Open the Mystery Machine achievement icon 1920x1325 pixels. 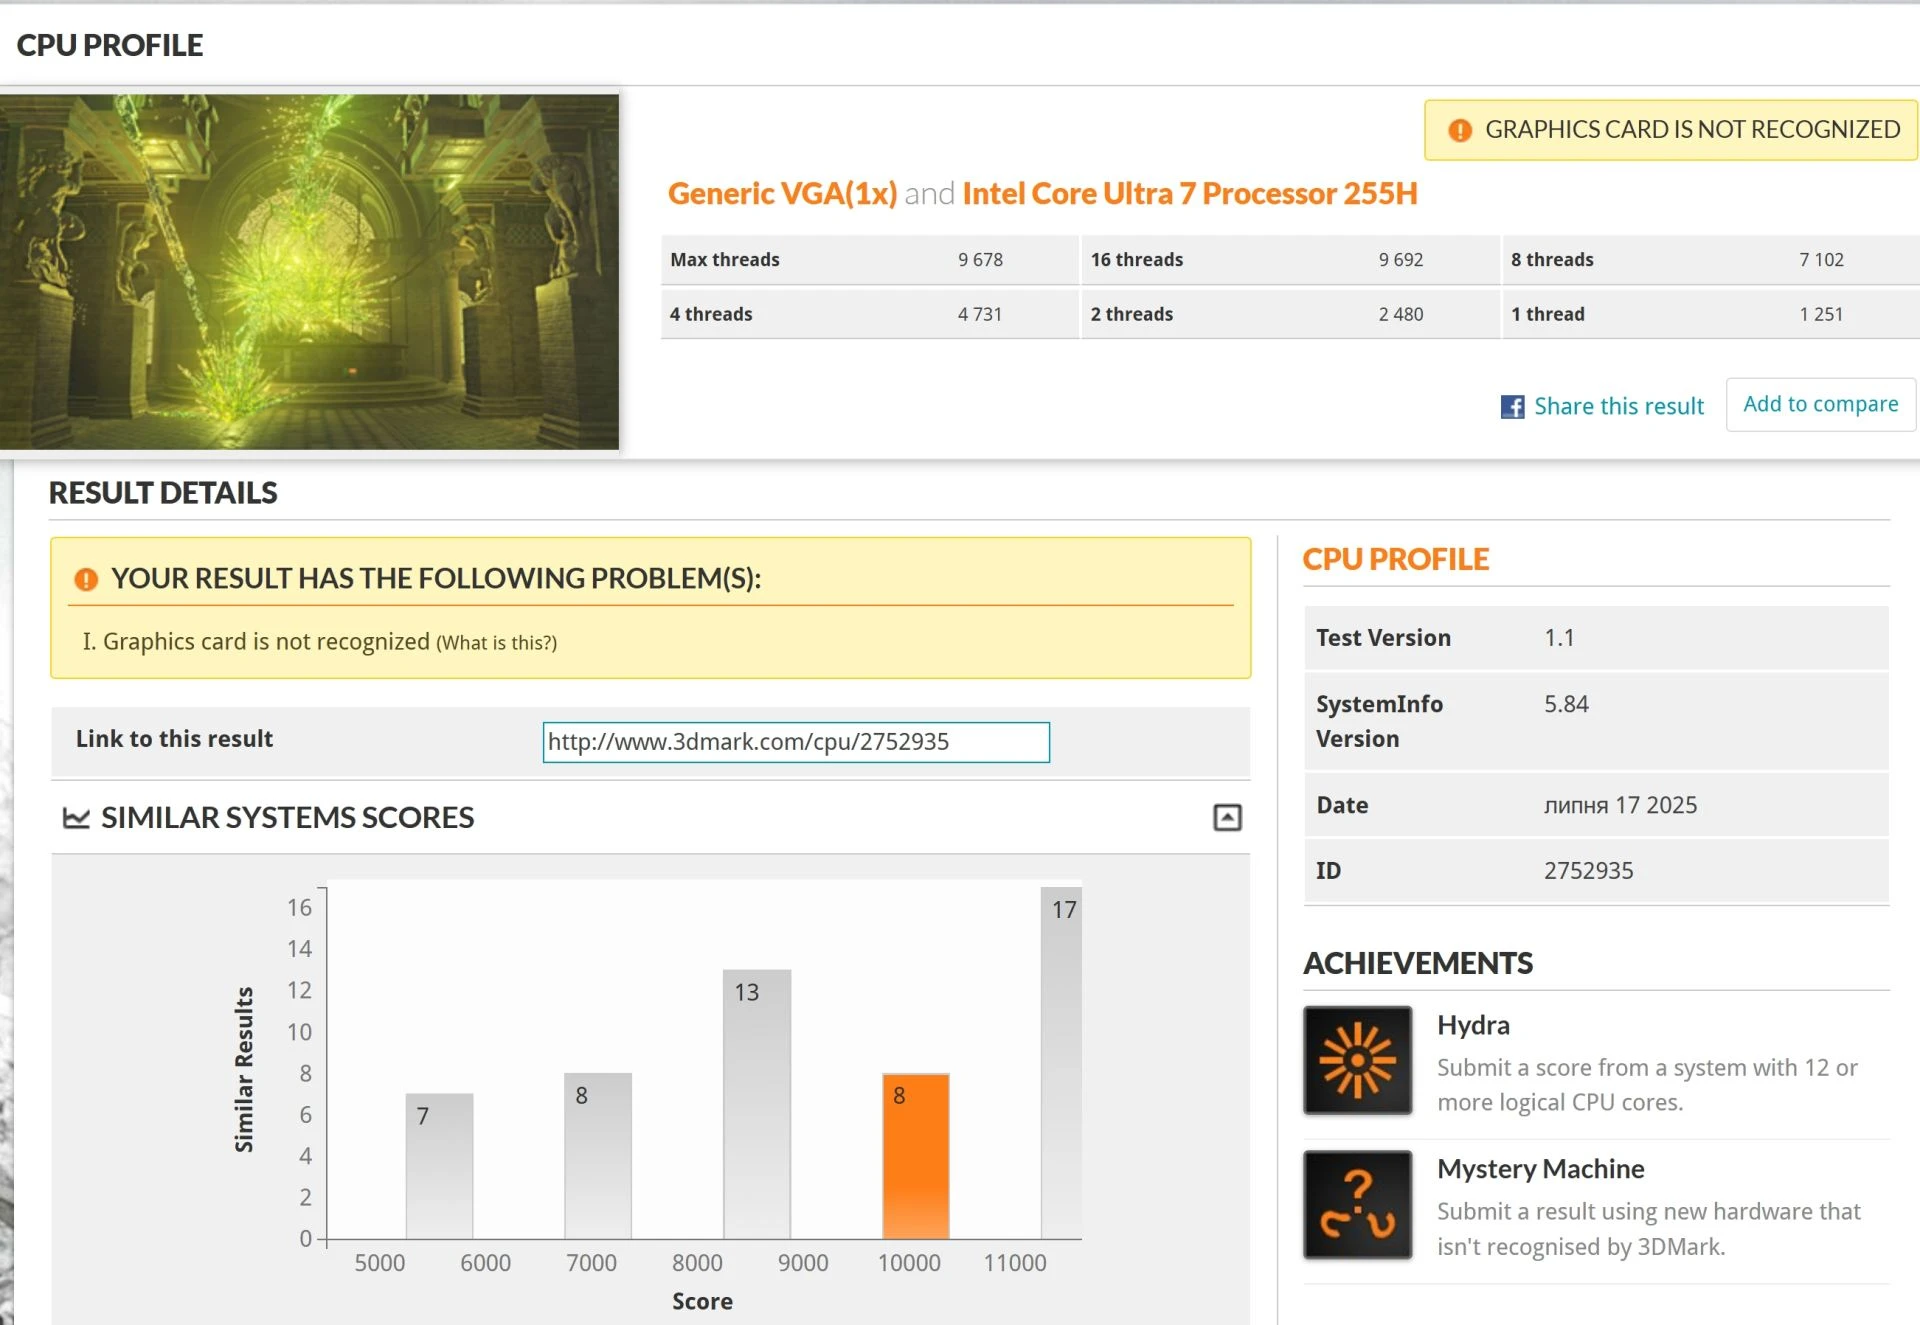click(1357, 1204)
